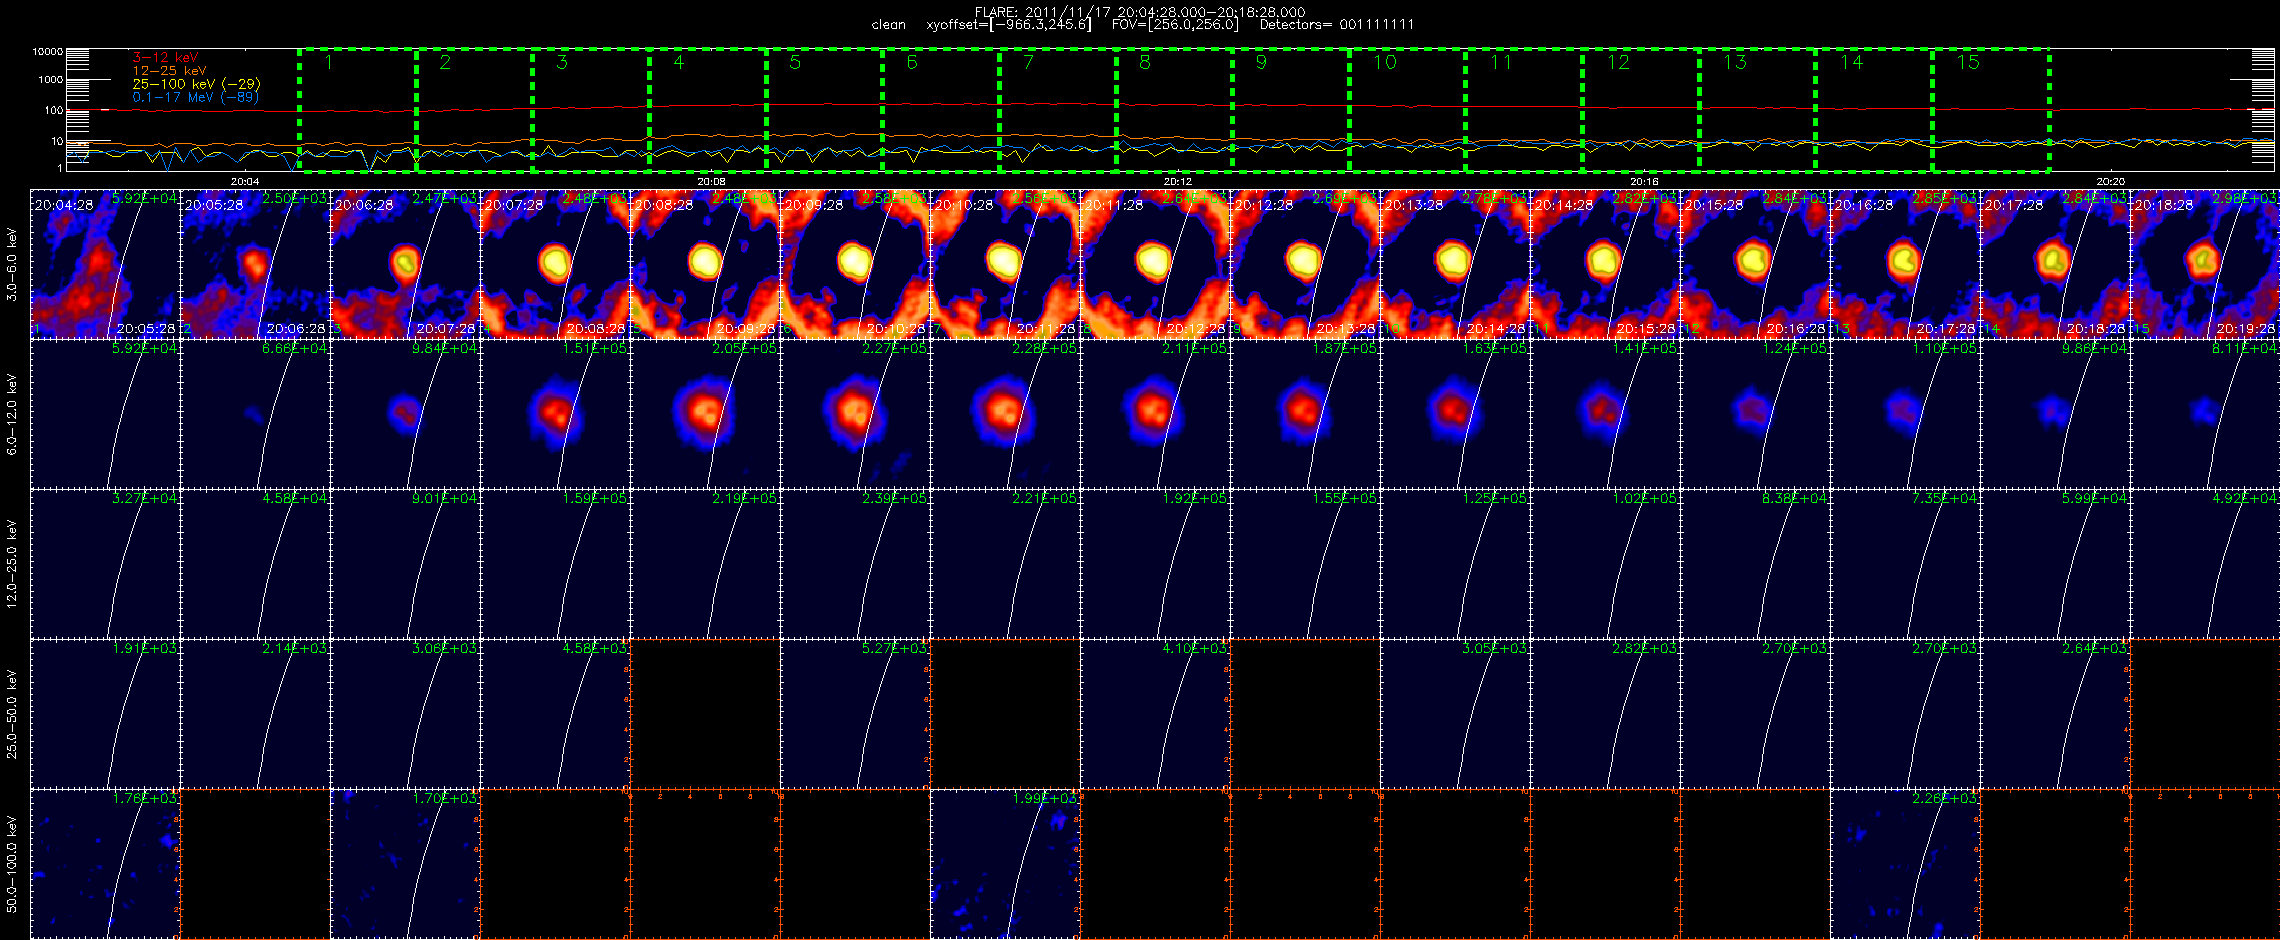
Task: Click the 'Detectors= 001111111' header text
Action: (1337, 25)
